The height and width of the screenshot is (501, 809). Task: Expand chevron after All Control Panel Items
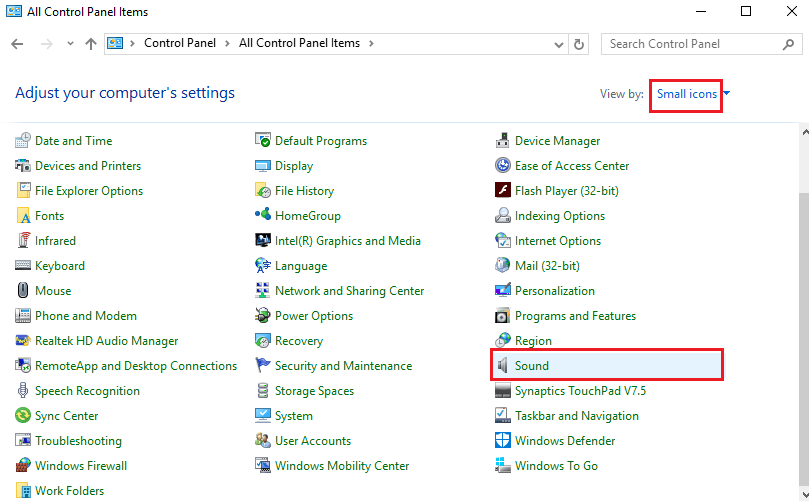pyautogui.click(x=371, y=43)
